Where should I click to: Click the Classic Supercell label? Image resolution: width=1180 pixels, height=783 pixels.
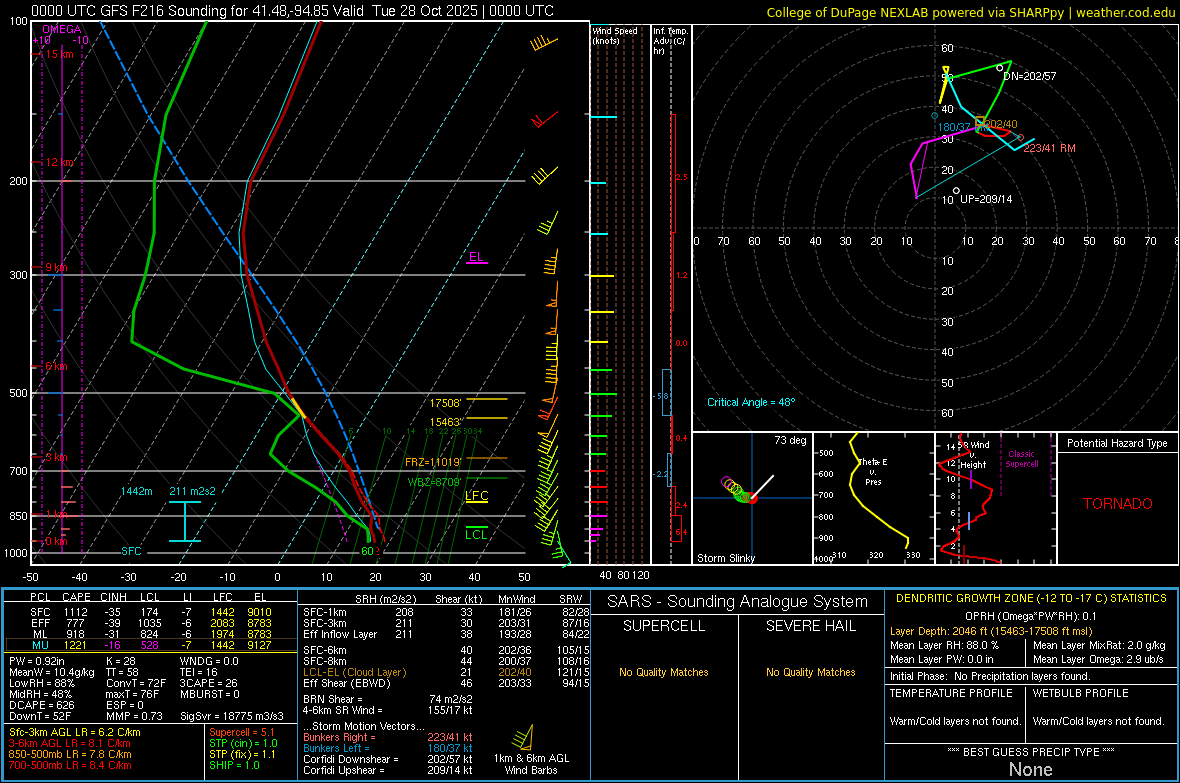[1022, 459]
